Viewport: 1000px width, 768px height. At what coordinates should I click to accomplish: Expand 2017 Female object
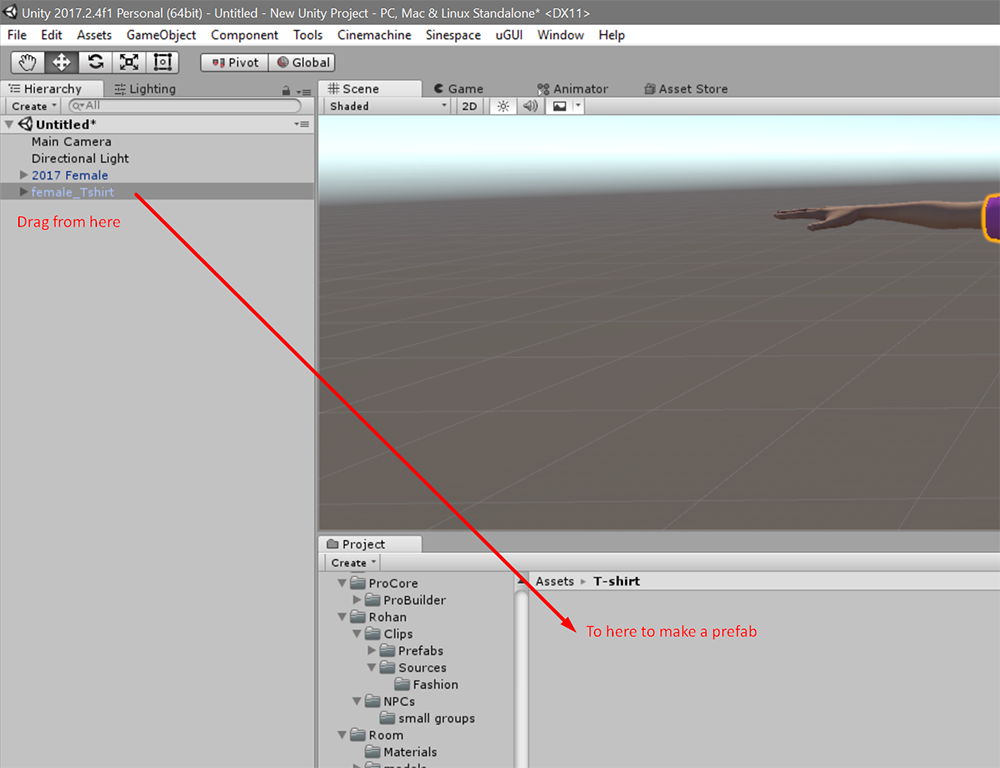click(24, 175)
